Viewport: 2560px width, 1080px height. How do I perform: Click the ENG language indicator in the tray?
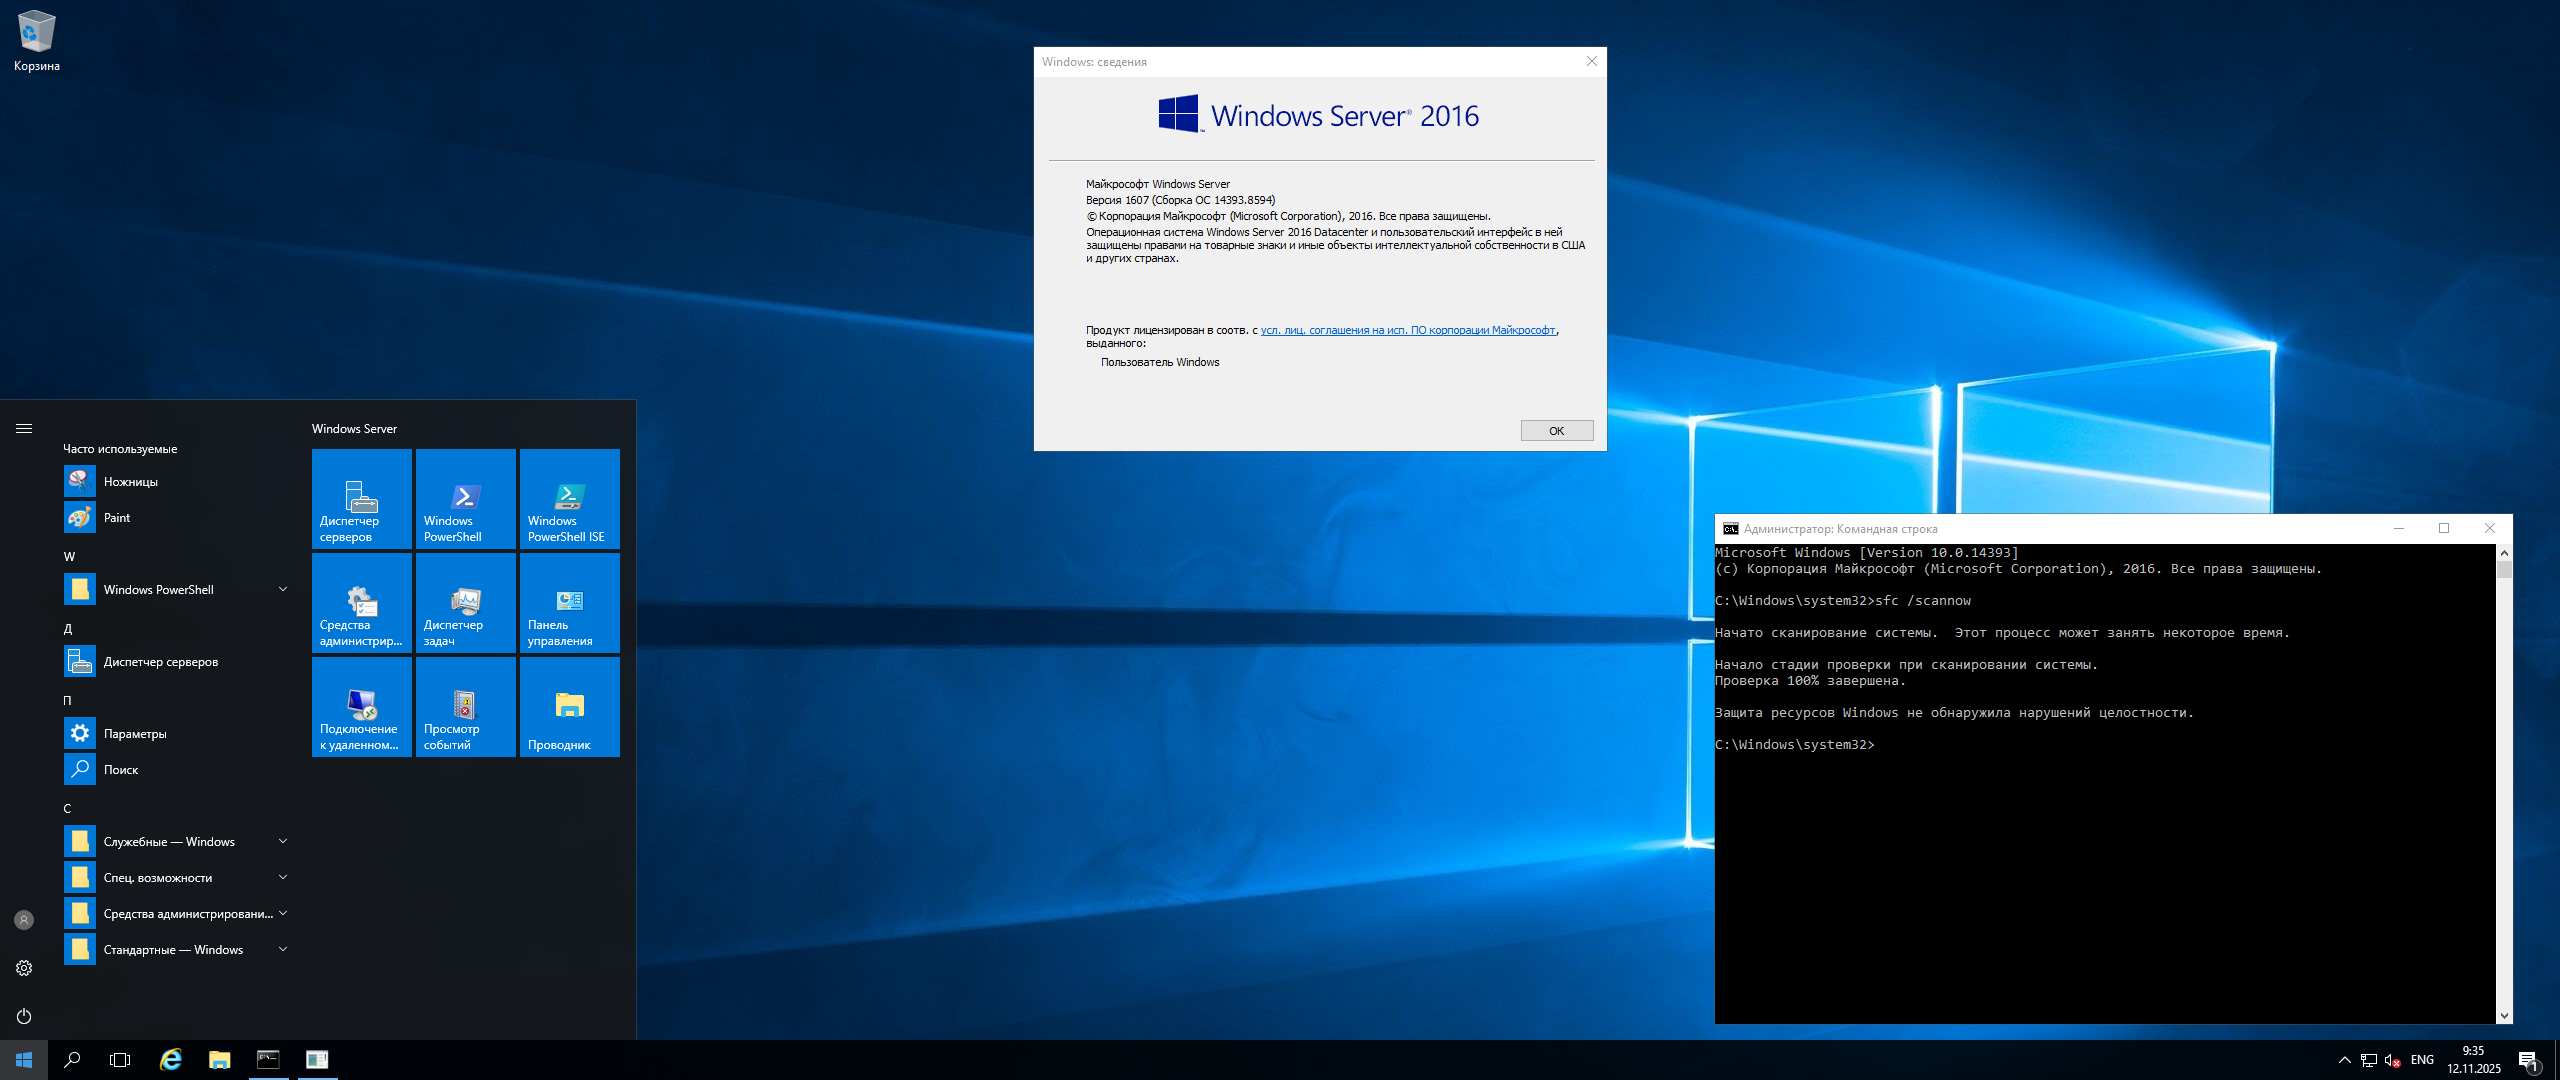[x=2422, y=1060]
